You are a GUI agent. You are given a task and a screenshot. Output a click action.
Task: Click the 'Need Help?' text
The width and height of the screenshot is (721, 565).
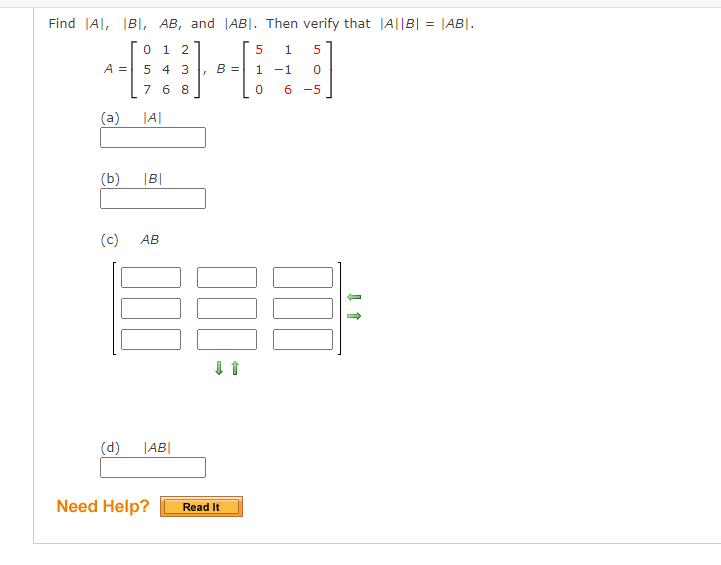tap(103, 506)
